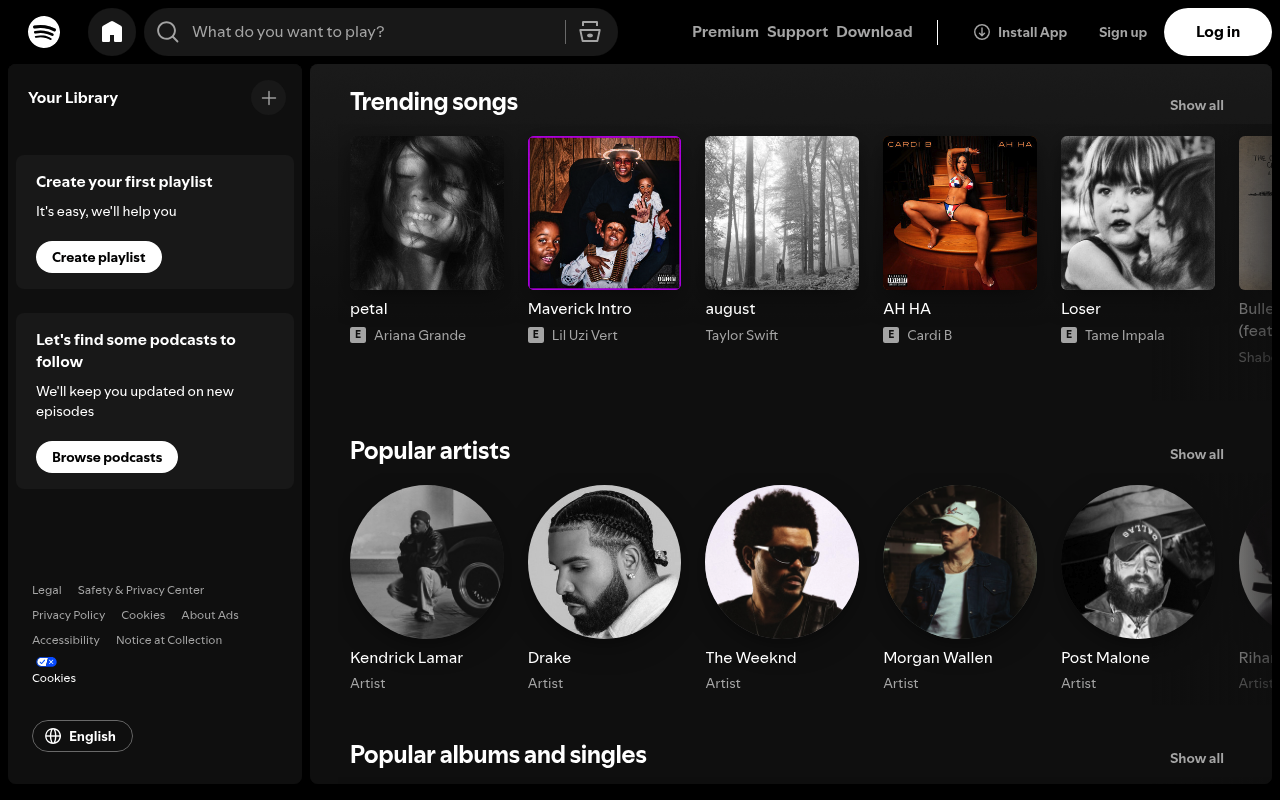Image resolution: width=1280 pixels, height=800 pixels.
Task: Open the Maverick Intro album cover
Action: pyautogui.click(x=604, y=213)
